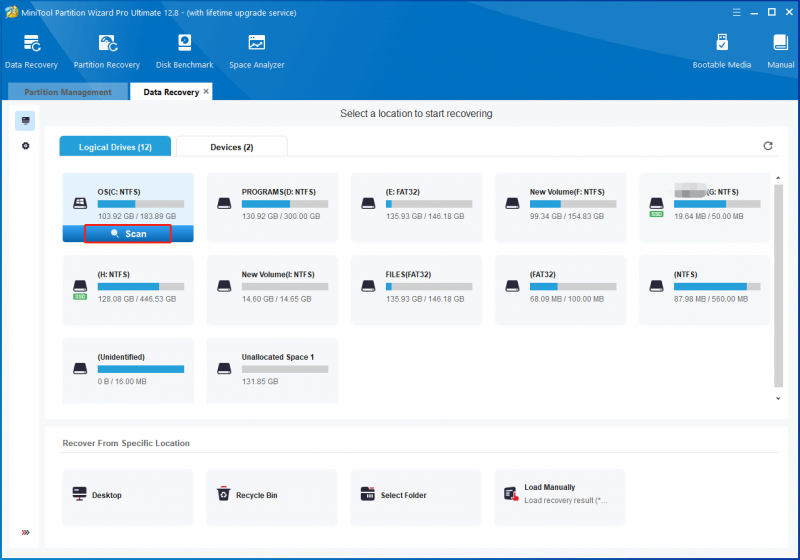This screenshot has width=800, height=560.
Task: Select the Logical Drives (12) tab
Action: pos(115,147)
